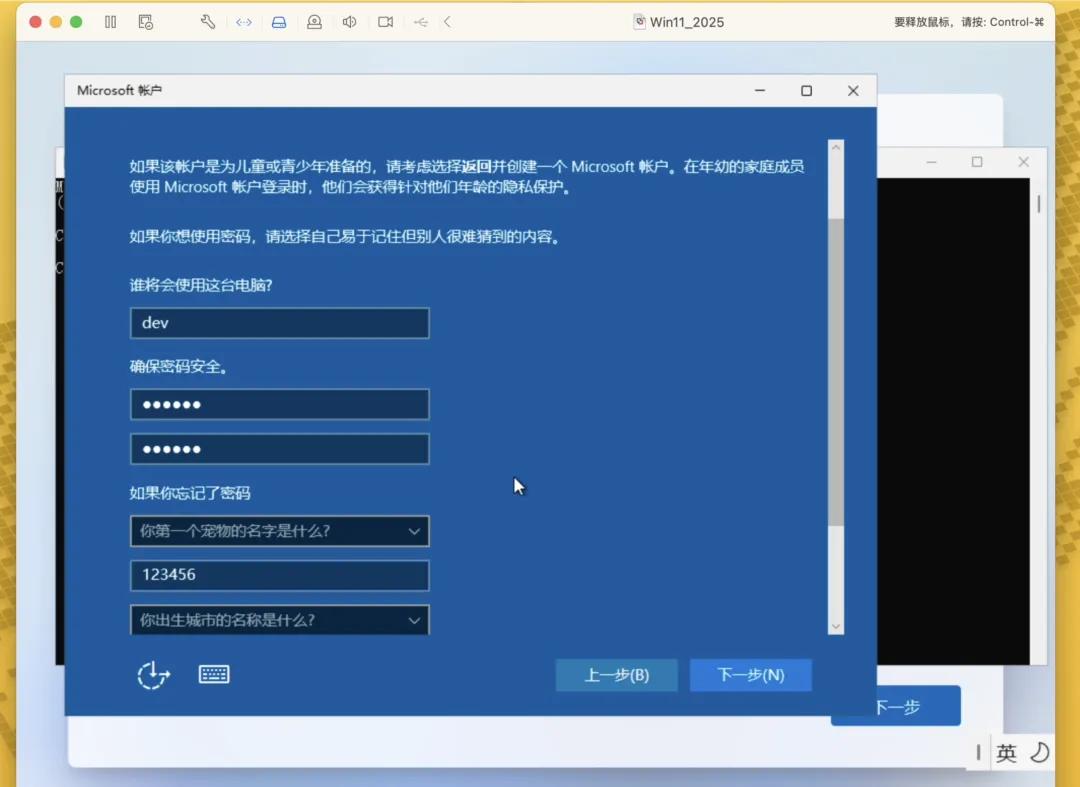The width and height of the screenshot is (1080, 787).
Task: Focus the confirm password field
Action: [280, 449]
